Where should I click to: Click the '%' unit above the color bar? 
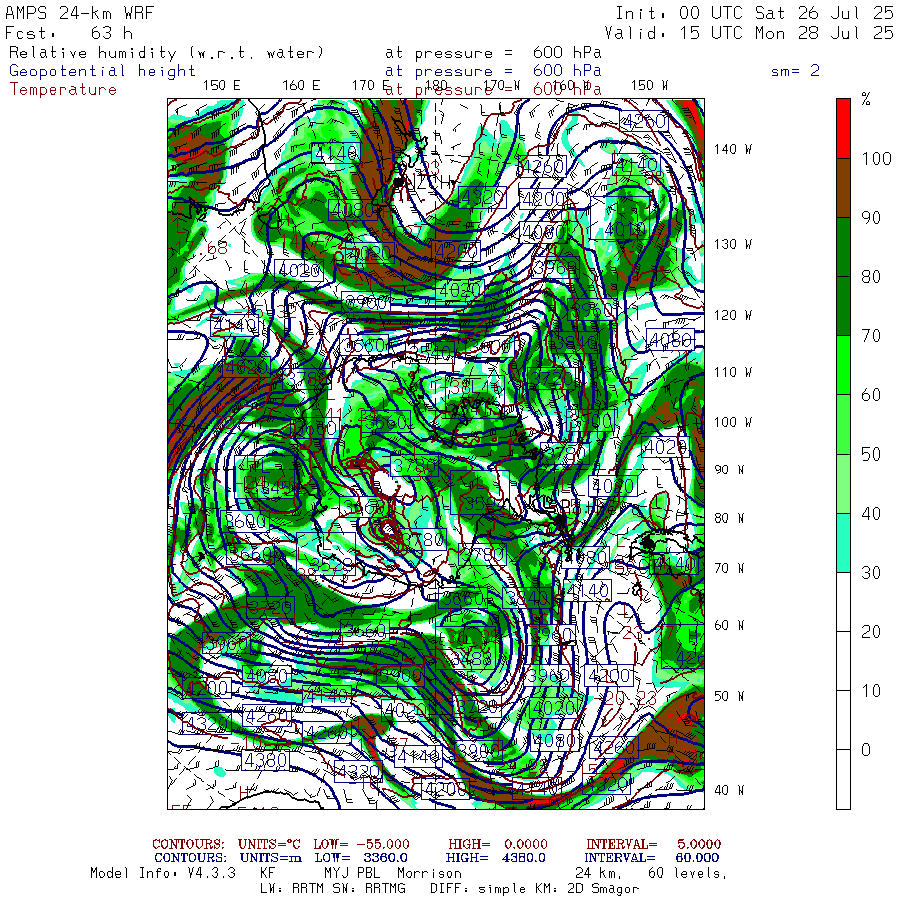click(x=866, y=100)
